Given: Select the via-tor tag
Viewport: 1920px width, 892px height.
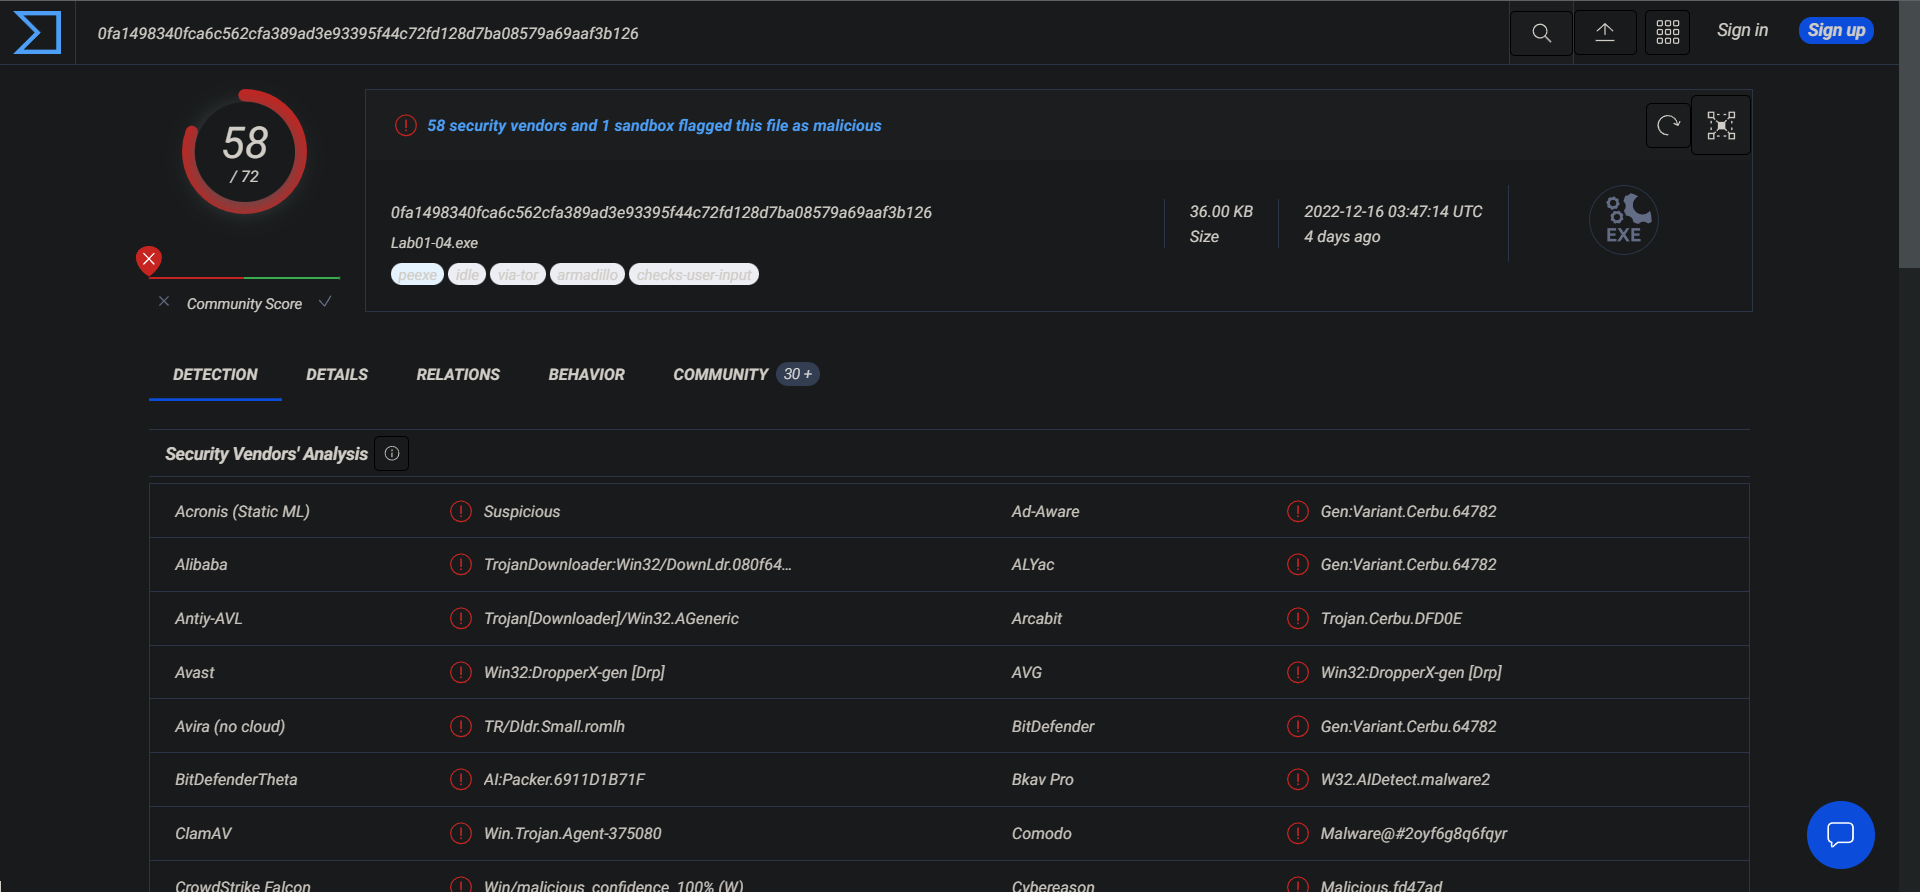Looking at the screenshot, I should 518,275.
